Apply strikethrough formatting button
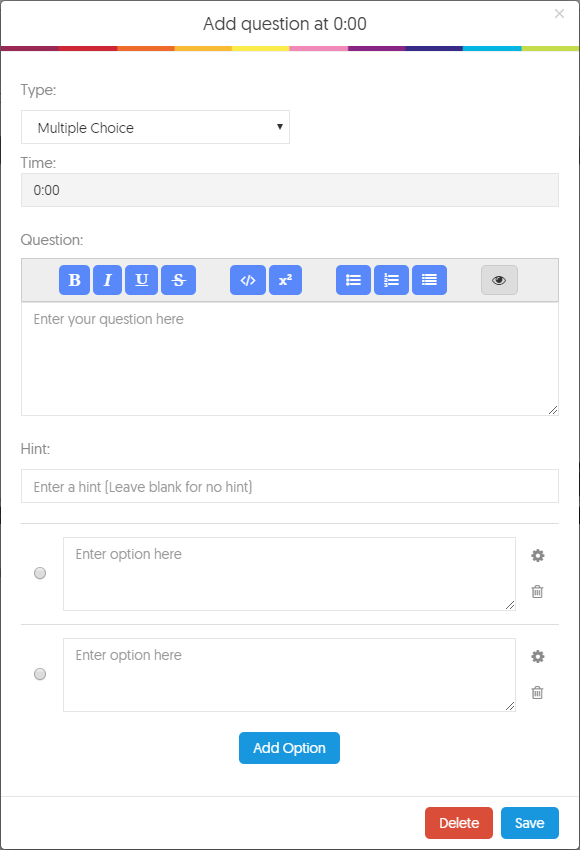The height and width of the screenshot is (850, 580). pyautogui.click(x=178, y=280)
